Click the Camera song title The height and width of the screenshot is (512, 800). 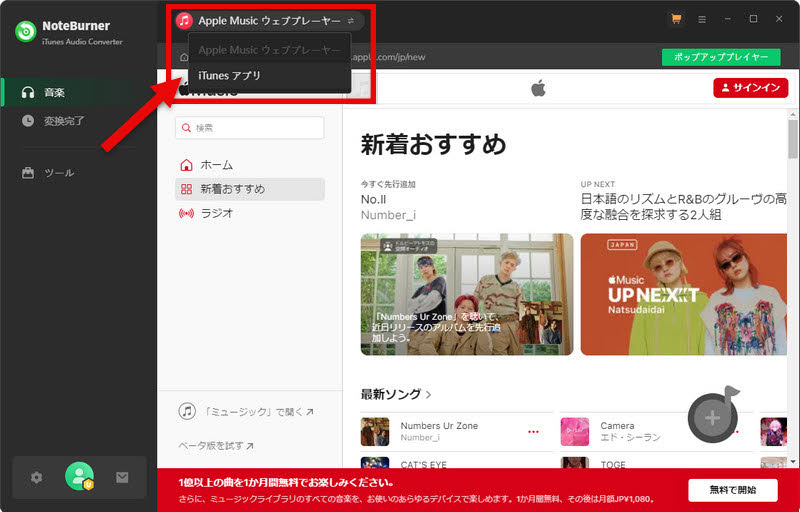617,426
